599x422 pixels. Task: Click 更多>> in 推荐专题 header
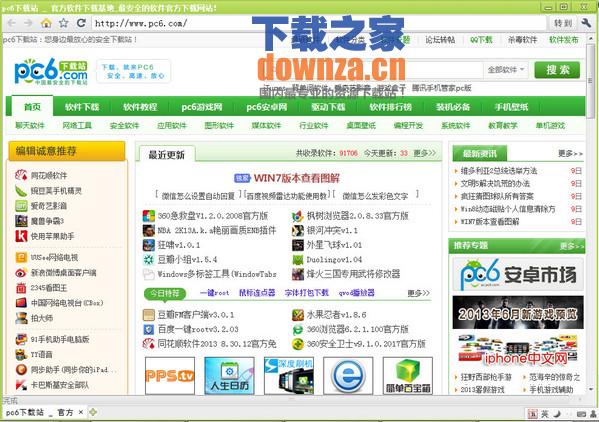(x=572, y=246)
